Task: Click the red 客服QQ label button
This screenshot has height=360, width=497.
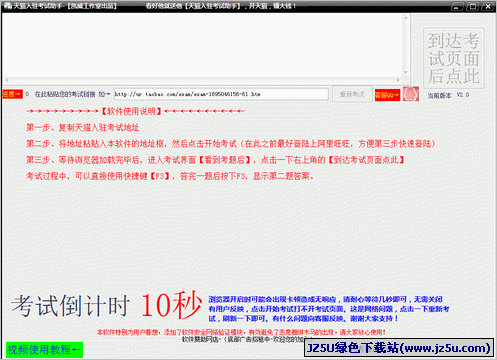Action: click(x=387, y=95)
